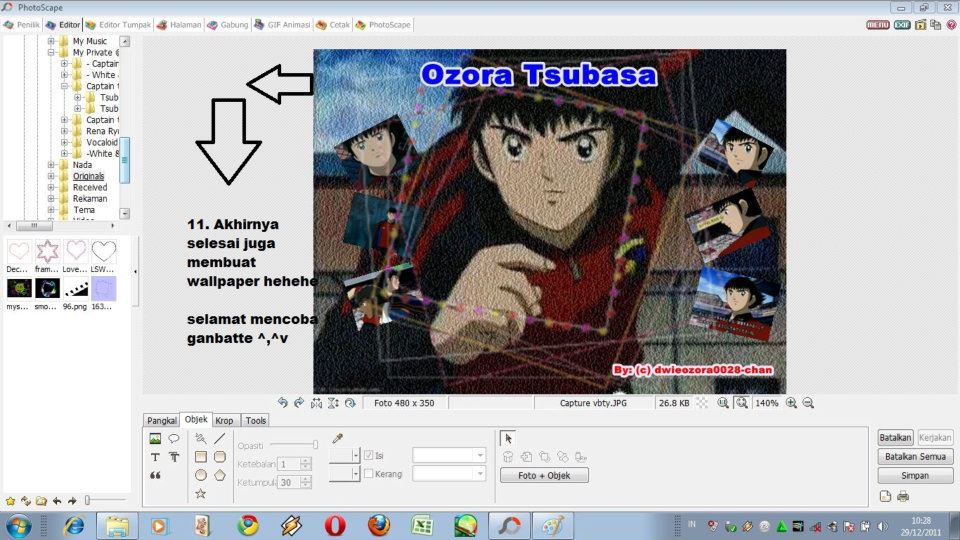
Task: Open the Halaman tab
Action: point(179,24)
